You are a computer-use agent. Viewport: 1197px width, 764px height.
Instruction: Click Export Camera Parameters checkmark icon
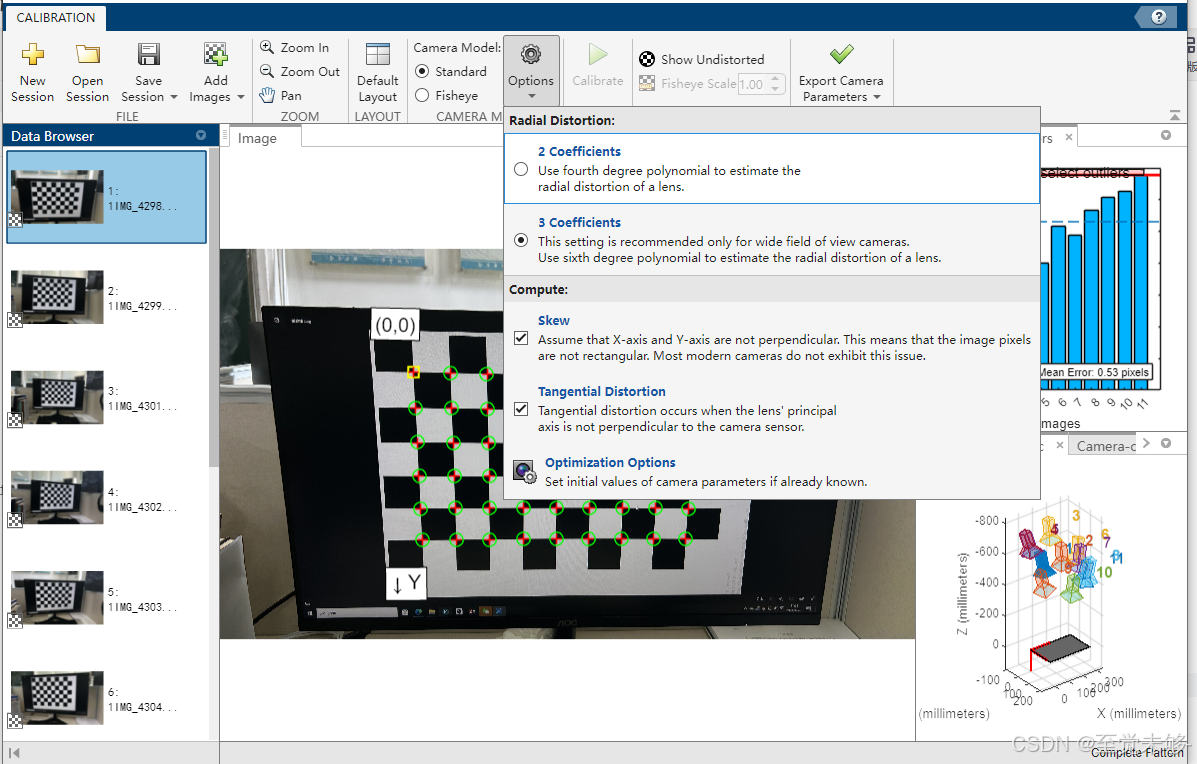[x=841, y=54]
